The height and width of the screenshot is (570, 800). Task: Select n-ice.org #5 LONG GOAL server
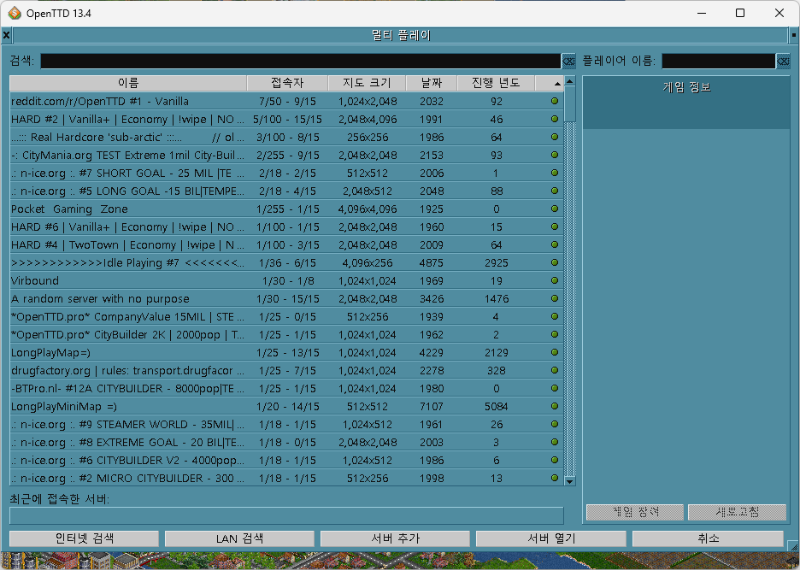click(286, 191)
